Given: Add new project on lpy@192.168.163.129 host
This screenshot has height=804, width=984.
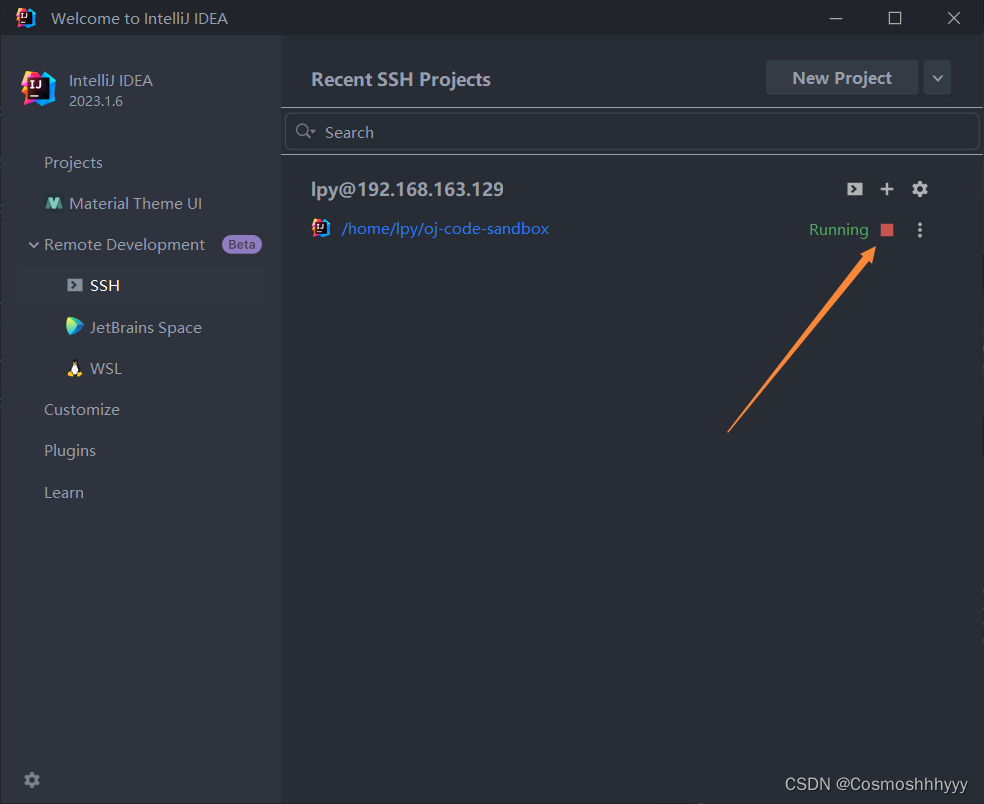Looking at the screenshot, I should point(887,189).
